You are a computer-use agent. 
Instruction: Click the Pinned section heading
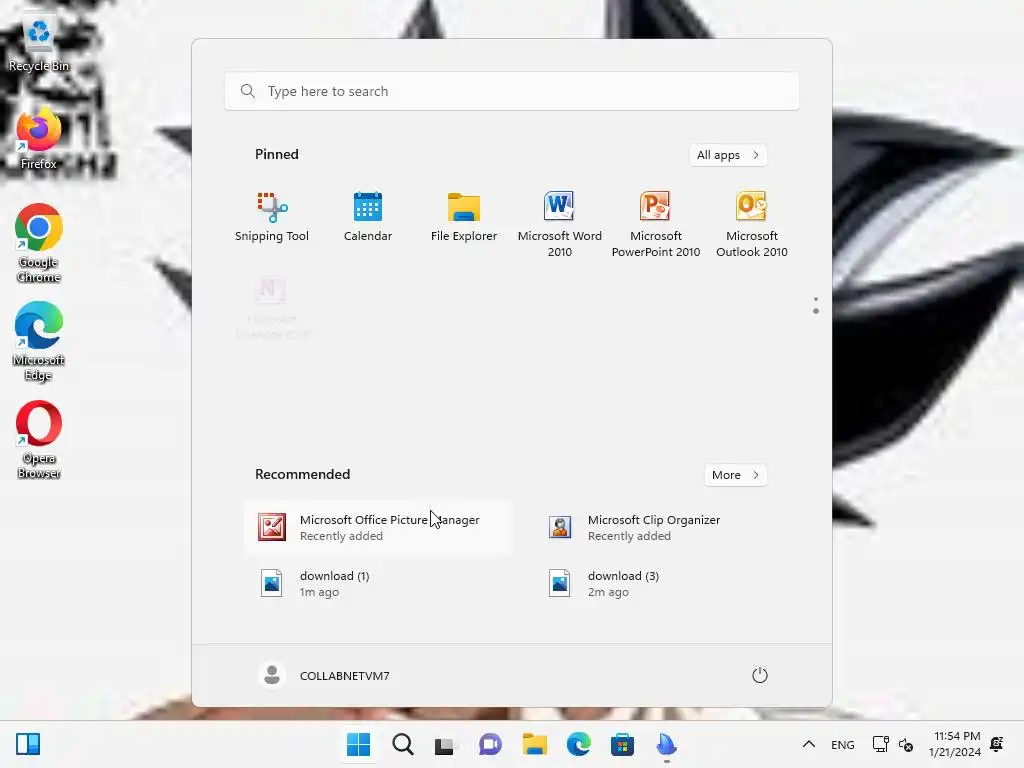[x=277, y=155]
